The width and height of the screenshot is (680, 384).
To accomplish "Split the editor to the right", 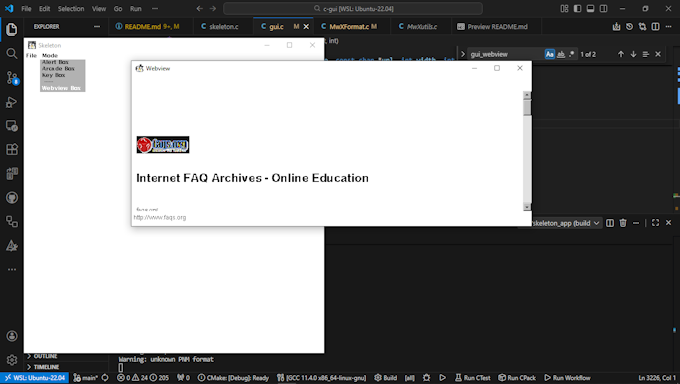I will point(655,26).
